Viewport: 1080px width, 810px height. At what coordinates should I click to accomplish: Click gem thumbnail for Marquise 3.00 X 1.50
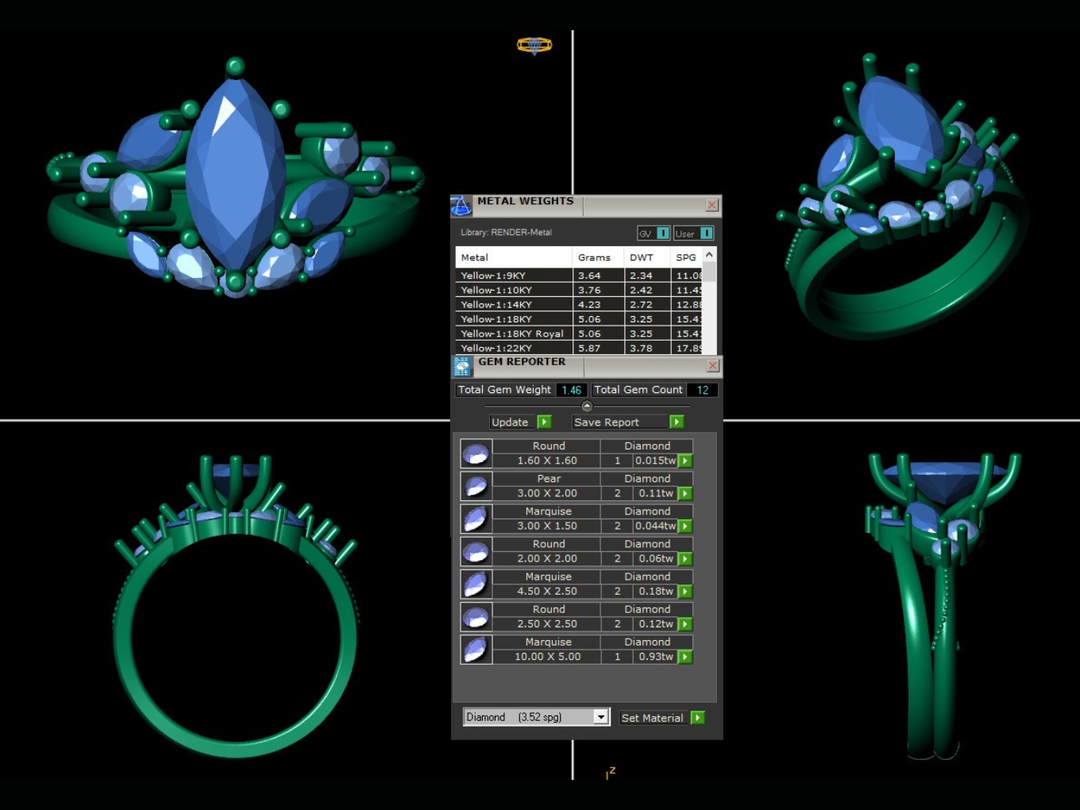pyautogui.click(x=476, y=519)
